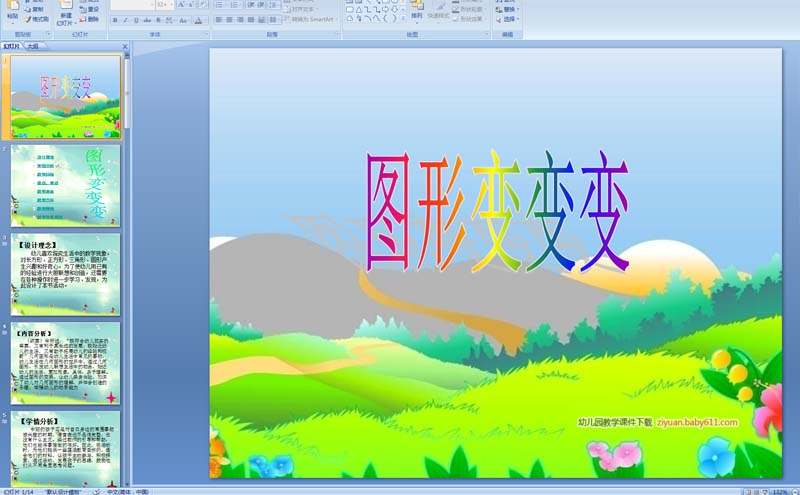Click the Clear Formatting icon
Screen dimensions: 800x495
[203, 5]
